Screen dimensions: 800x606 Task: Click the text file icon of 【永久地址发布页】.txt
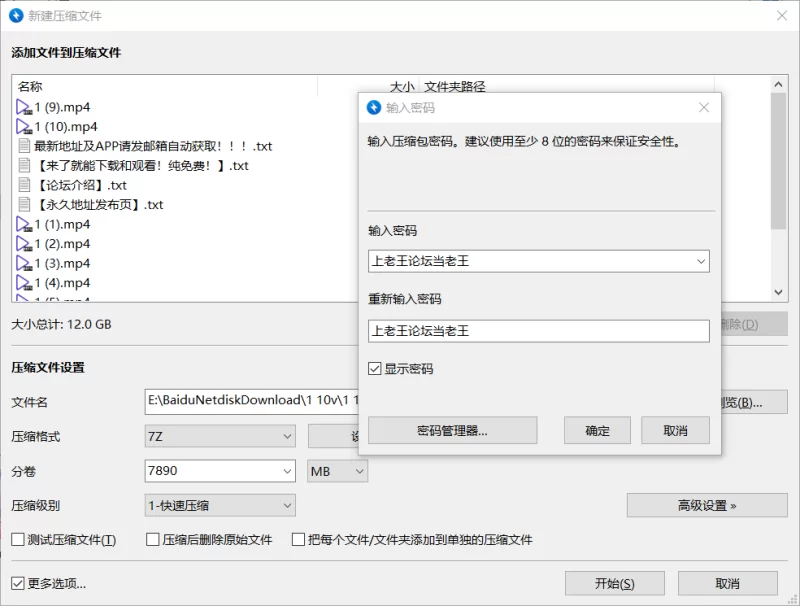click(24, 204)
